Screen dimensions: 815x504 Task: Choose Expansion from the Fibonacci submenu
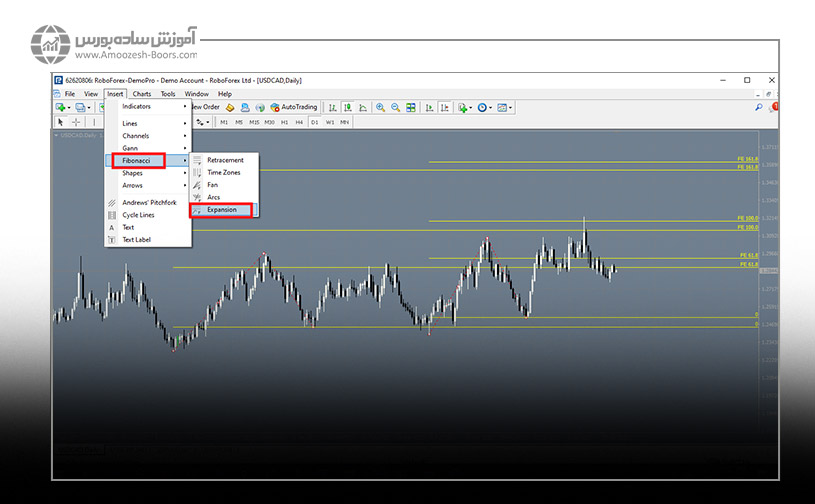pos(224,210)
